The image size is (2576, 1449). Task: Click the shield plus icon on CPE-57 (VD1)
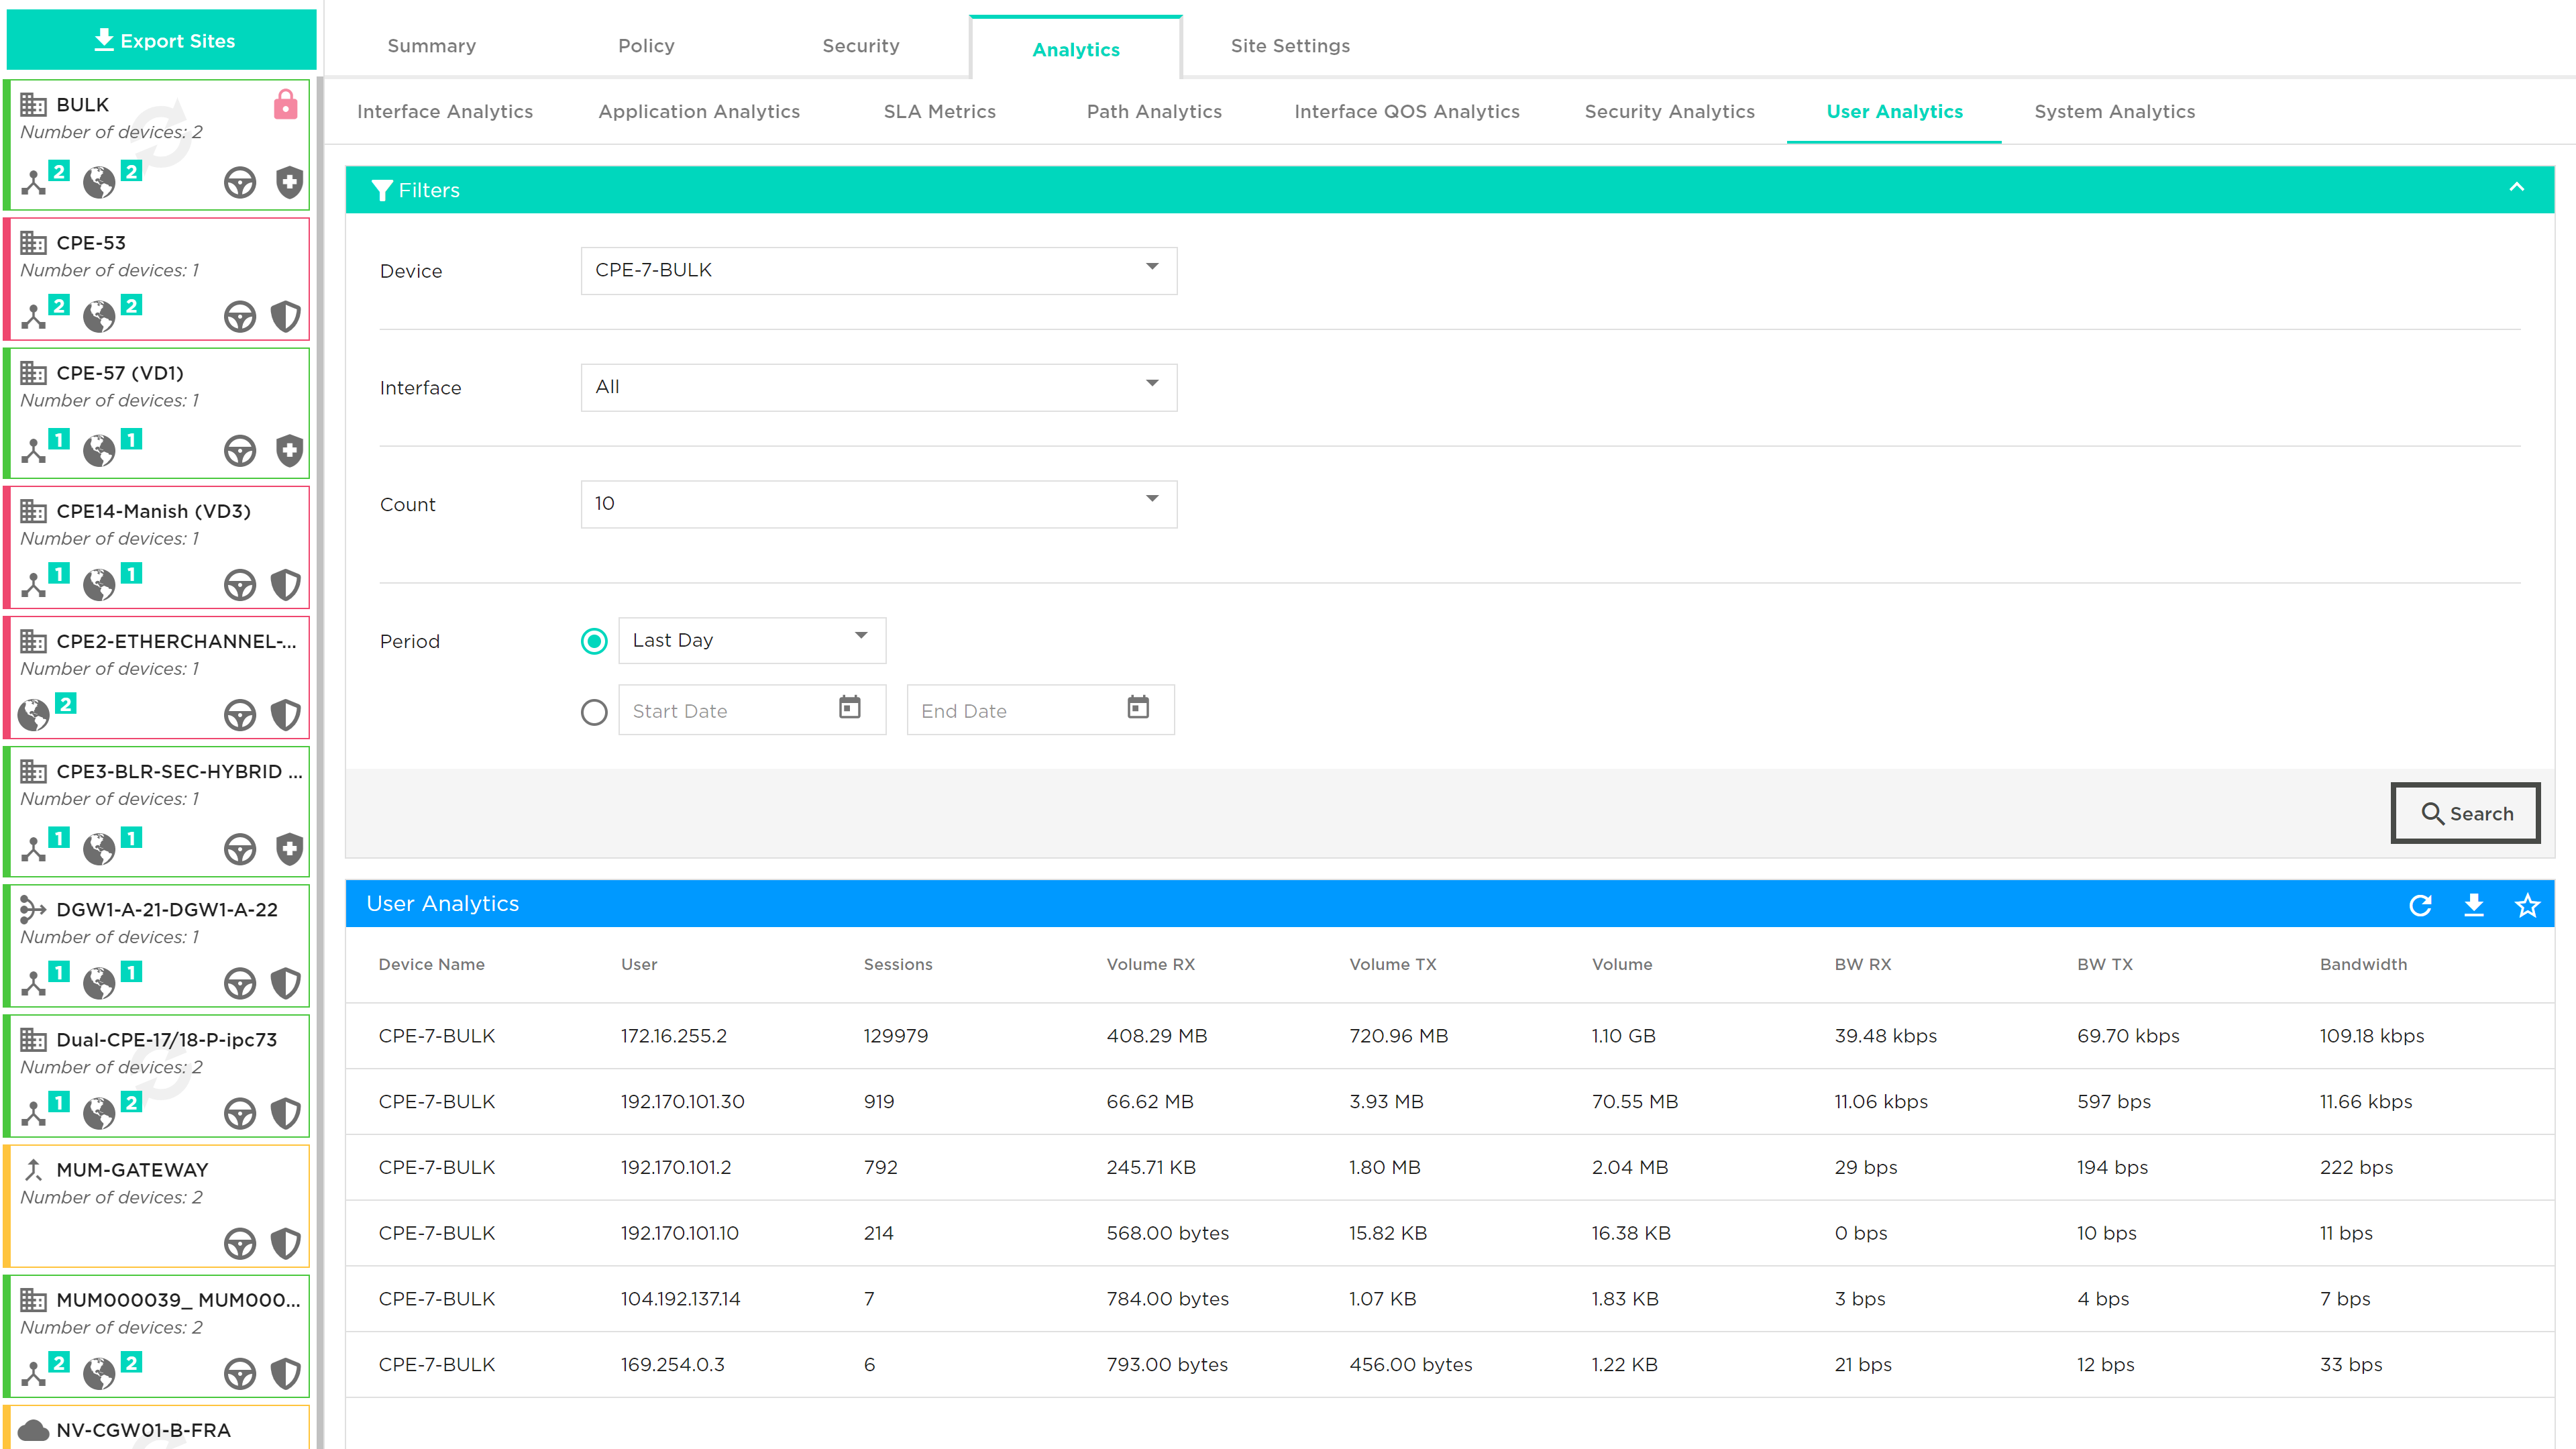[x=289, y=451]
